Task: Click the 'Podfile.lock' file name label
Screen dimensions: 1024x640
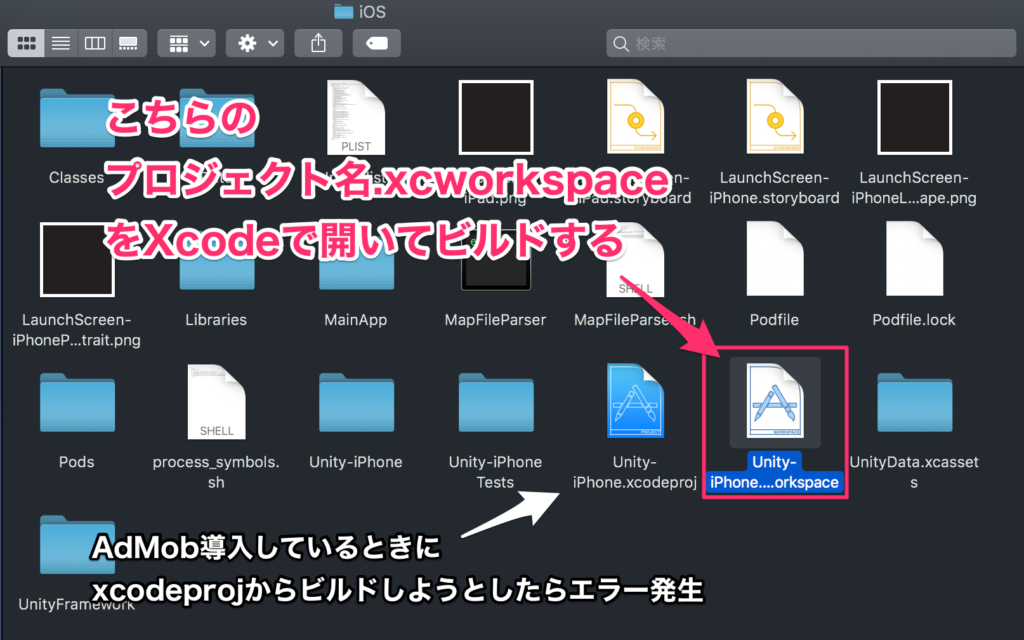Action: click(x=914, y=320)
